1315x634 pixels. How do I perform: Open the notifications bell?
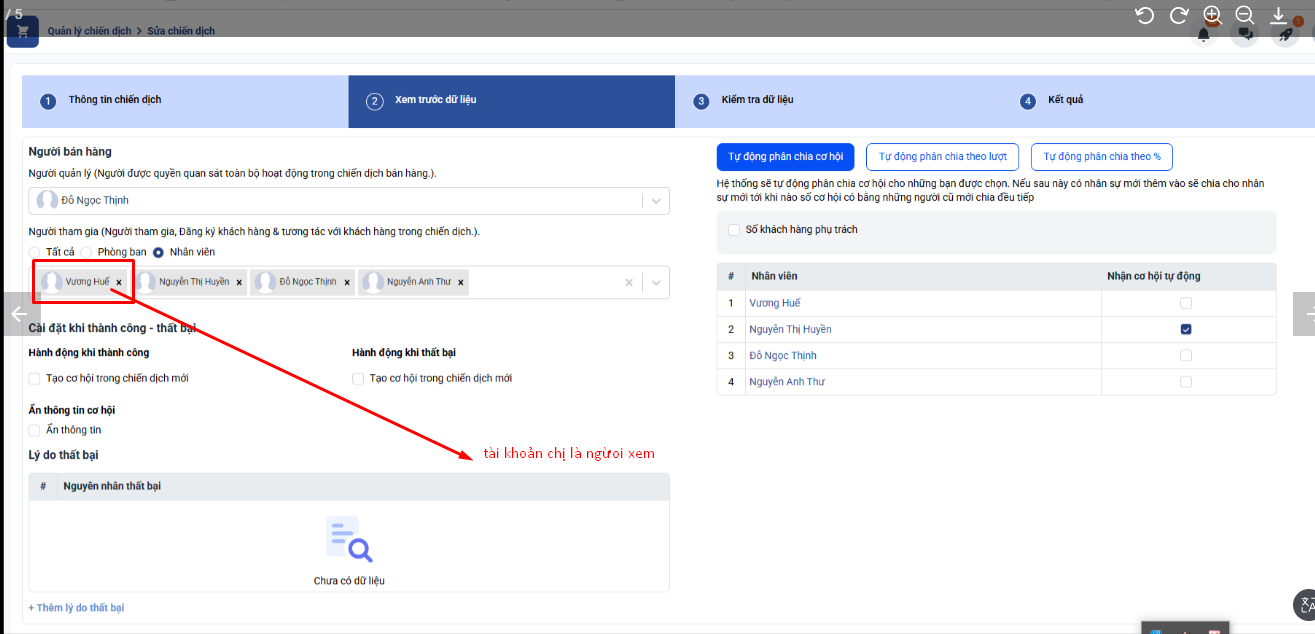point(1203,35)
